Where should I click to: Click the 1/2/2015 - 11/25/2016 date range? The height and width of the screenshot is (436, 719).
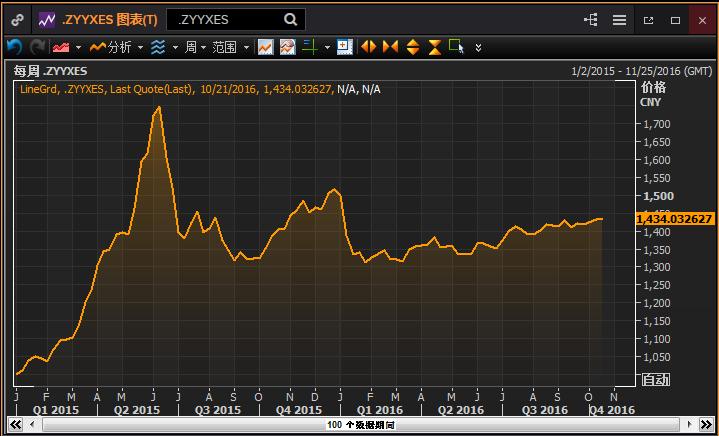[642, 72]
